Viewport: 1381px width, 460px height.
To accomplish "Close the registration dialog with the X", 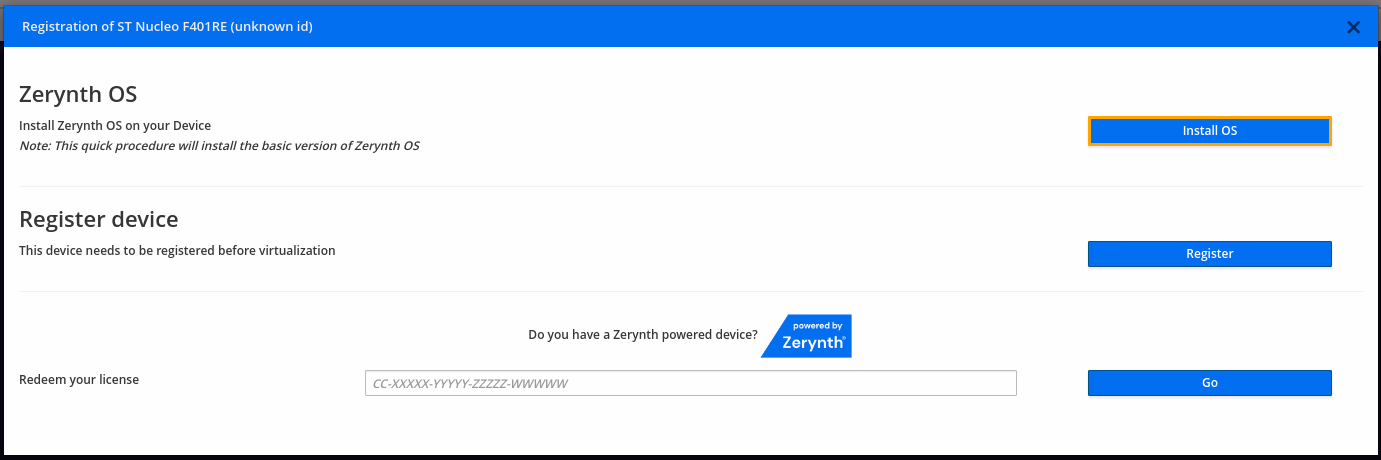I will [x=1353, y=28].
